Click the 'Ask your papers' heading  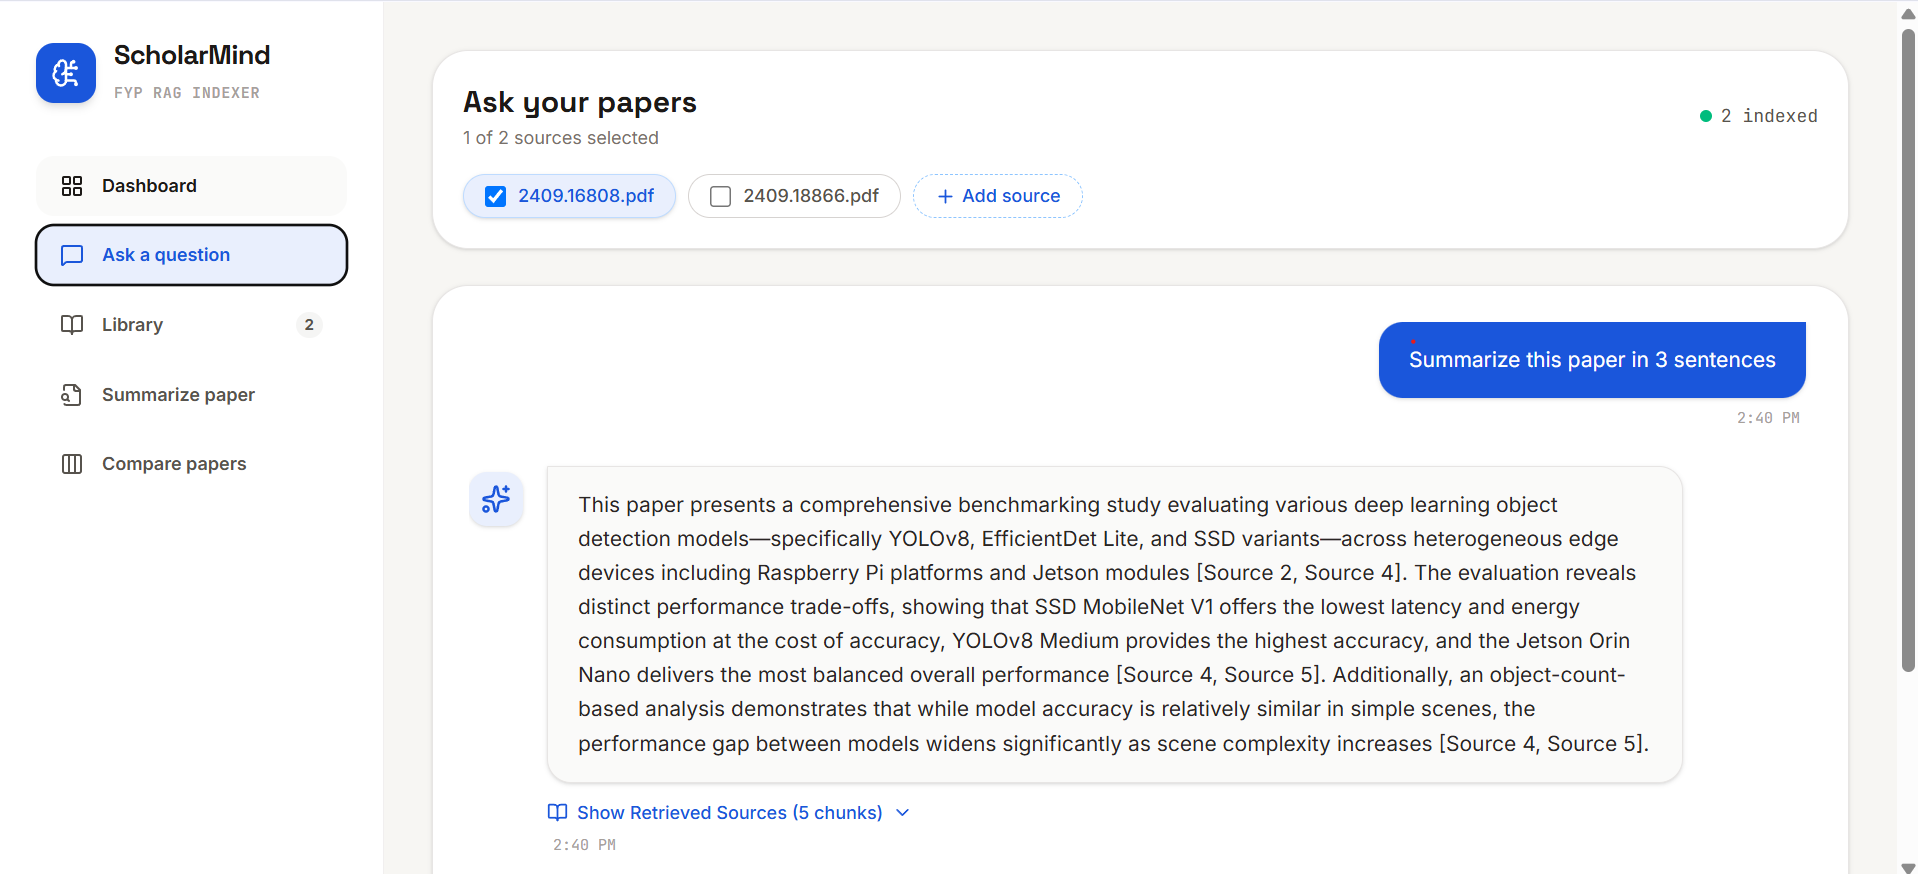(x=580, y=103)
